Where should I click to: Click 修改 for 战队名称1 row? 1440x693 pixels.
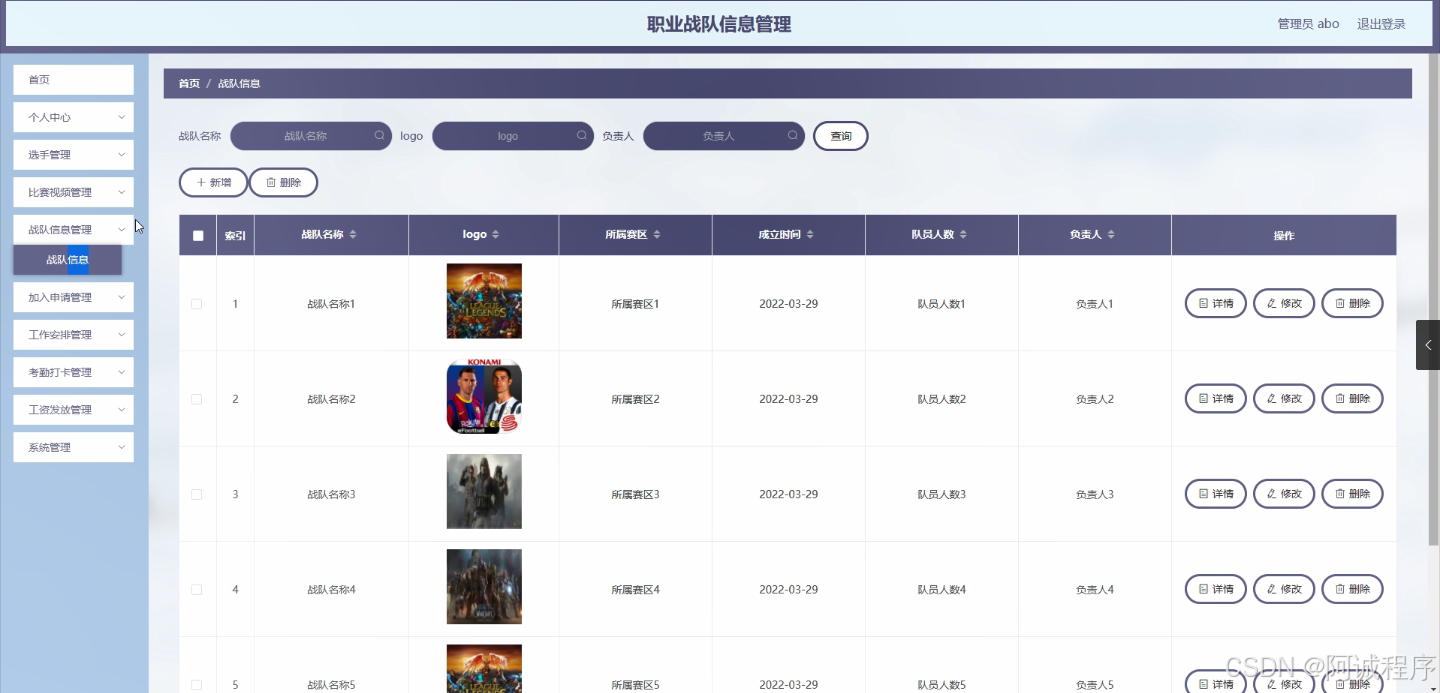[x=1284, y=303]
